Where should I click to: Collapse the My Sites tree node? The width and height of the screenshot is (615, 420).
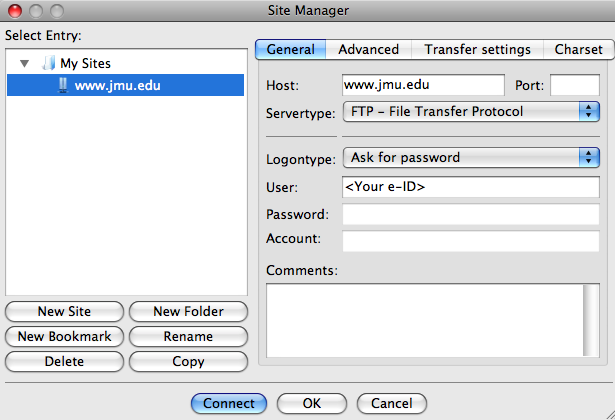tap(24, 63)
